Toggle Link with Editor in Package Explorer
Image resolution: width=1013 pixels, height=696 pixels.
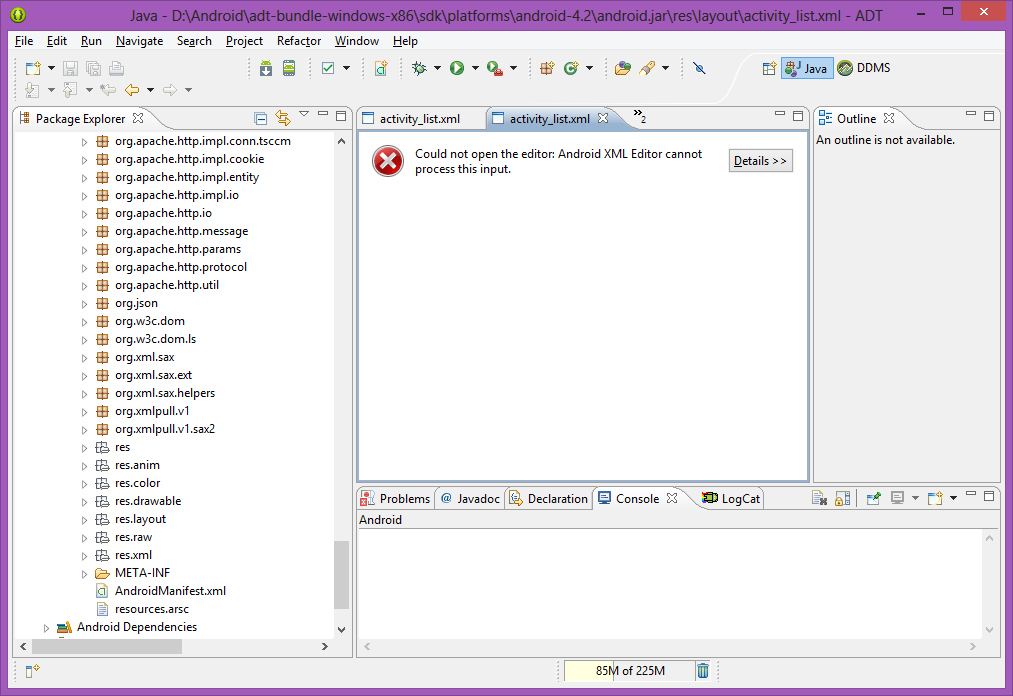coord(282,118)
